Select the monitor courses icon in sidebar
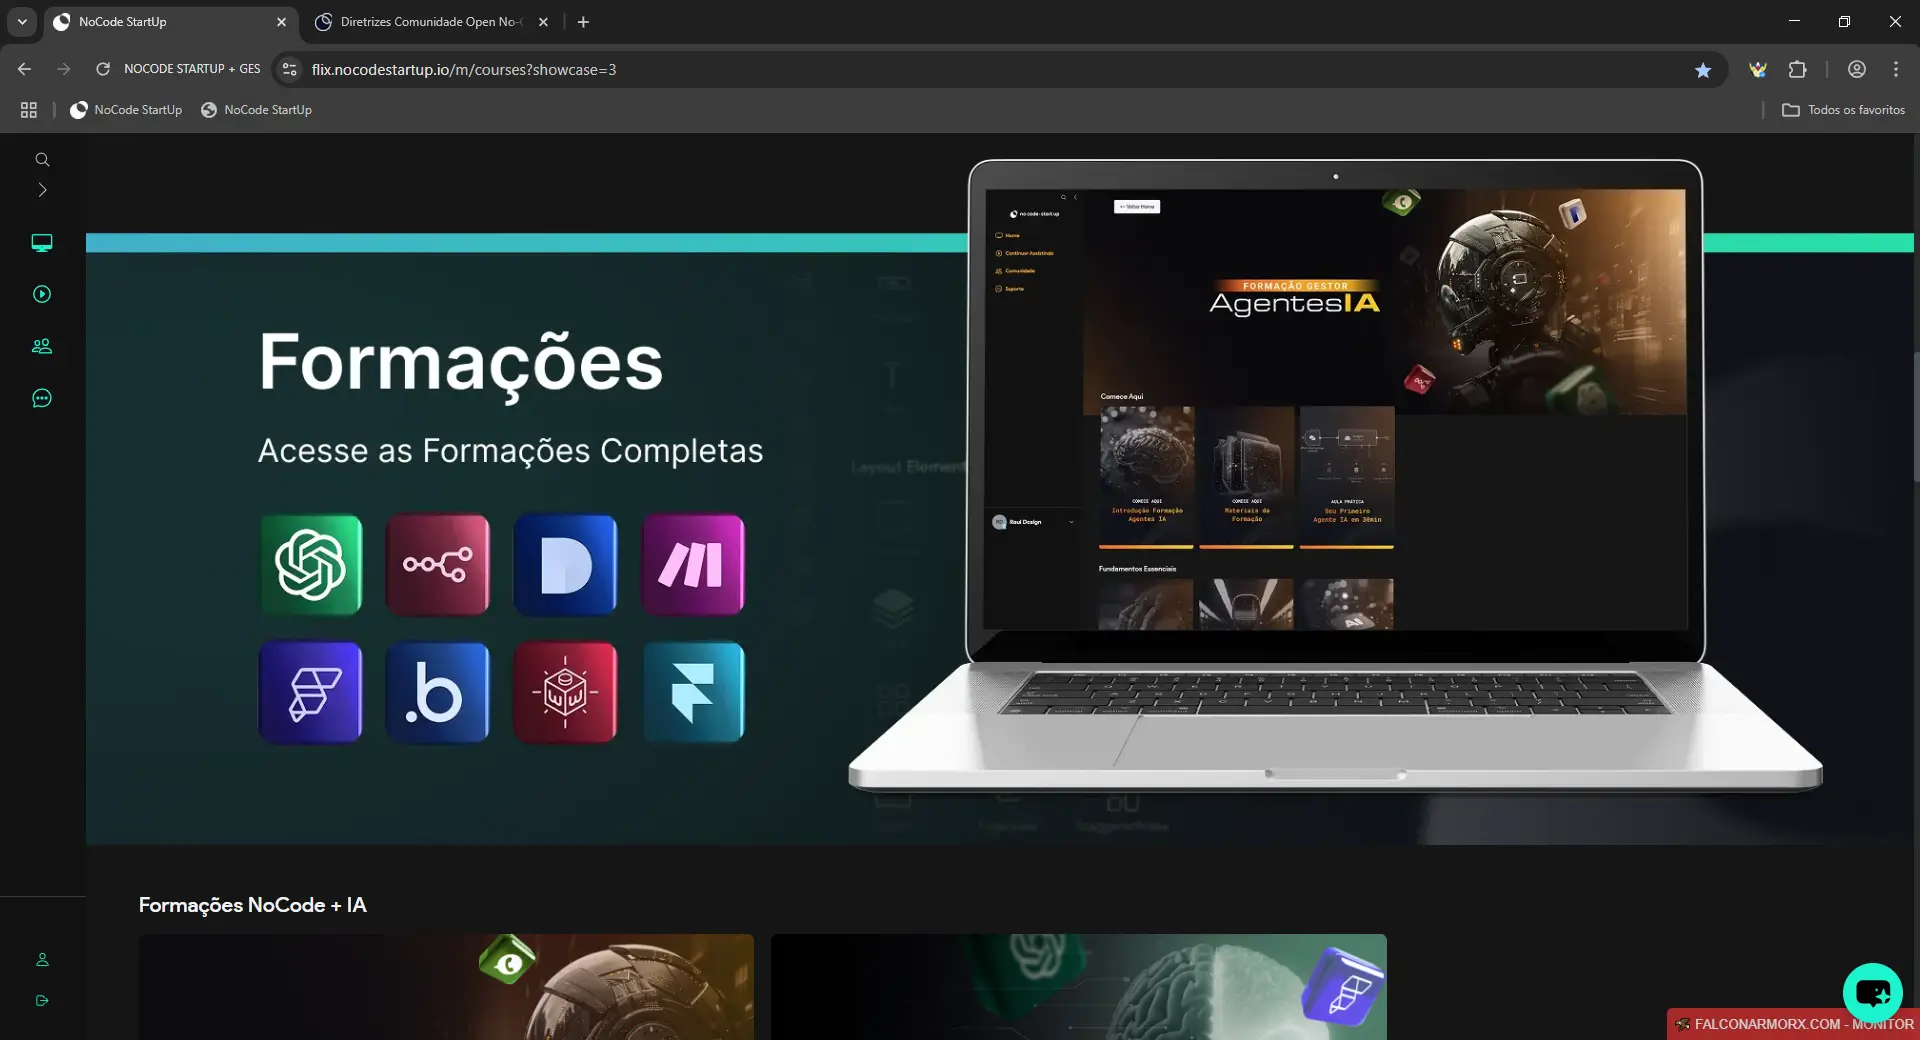 click(42, 243)
